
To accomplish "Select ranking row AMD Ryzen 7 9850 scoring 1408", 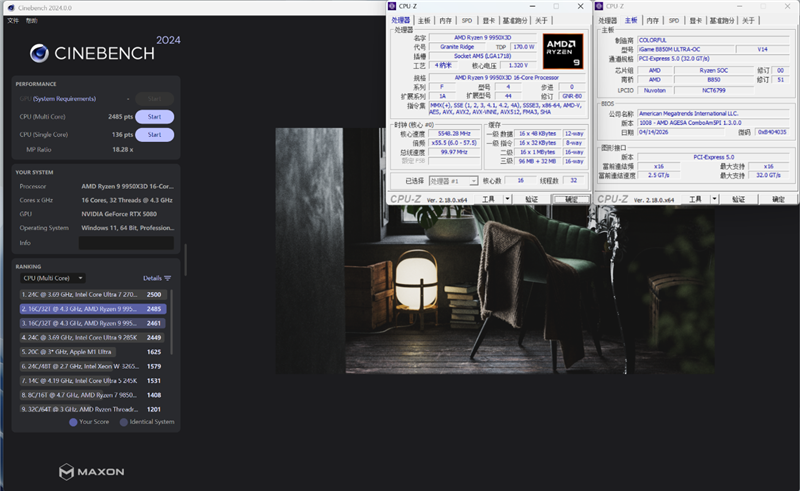I will pyautogui.click(x=93, y=395).
